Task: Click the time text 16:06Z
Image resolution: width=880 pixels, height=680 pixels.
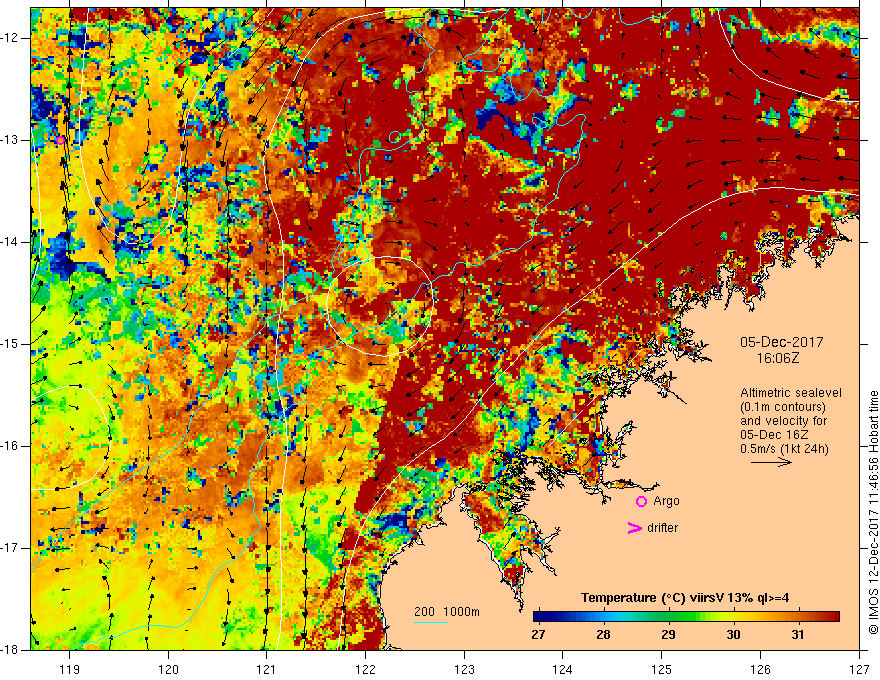Action: [x=778, y=358]
